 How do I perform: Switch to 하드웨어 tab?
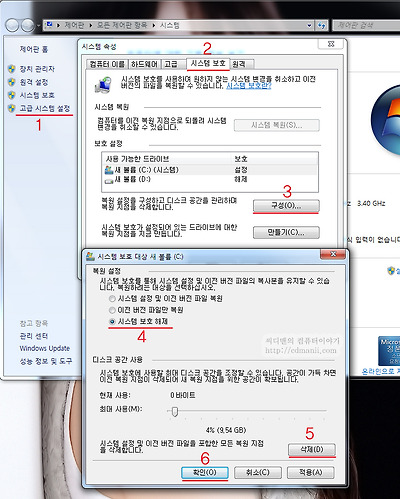click(144, 64)
